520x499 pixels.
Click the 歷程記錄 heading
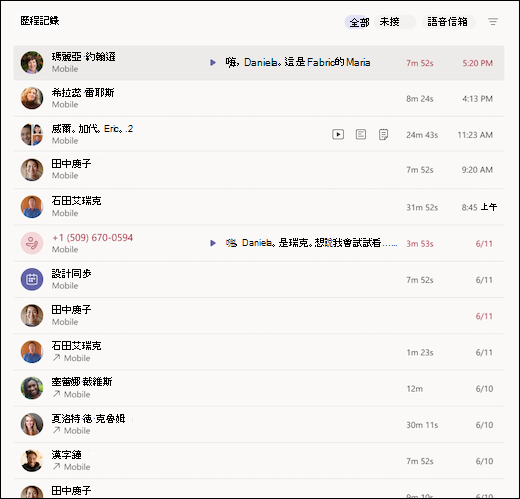[40, 21]
